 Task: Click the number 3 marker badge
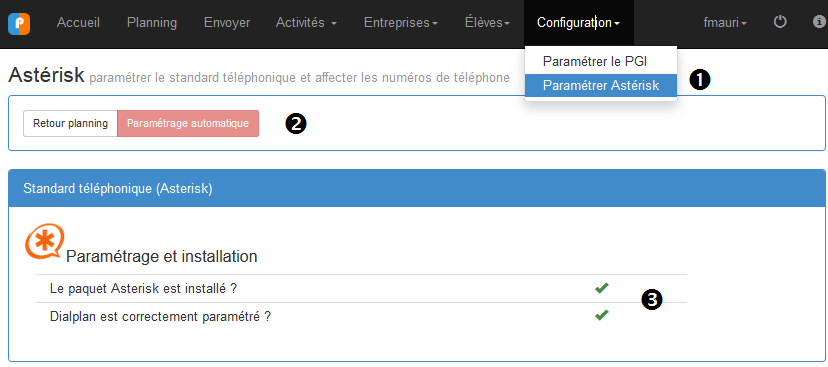652,299
